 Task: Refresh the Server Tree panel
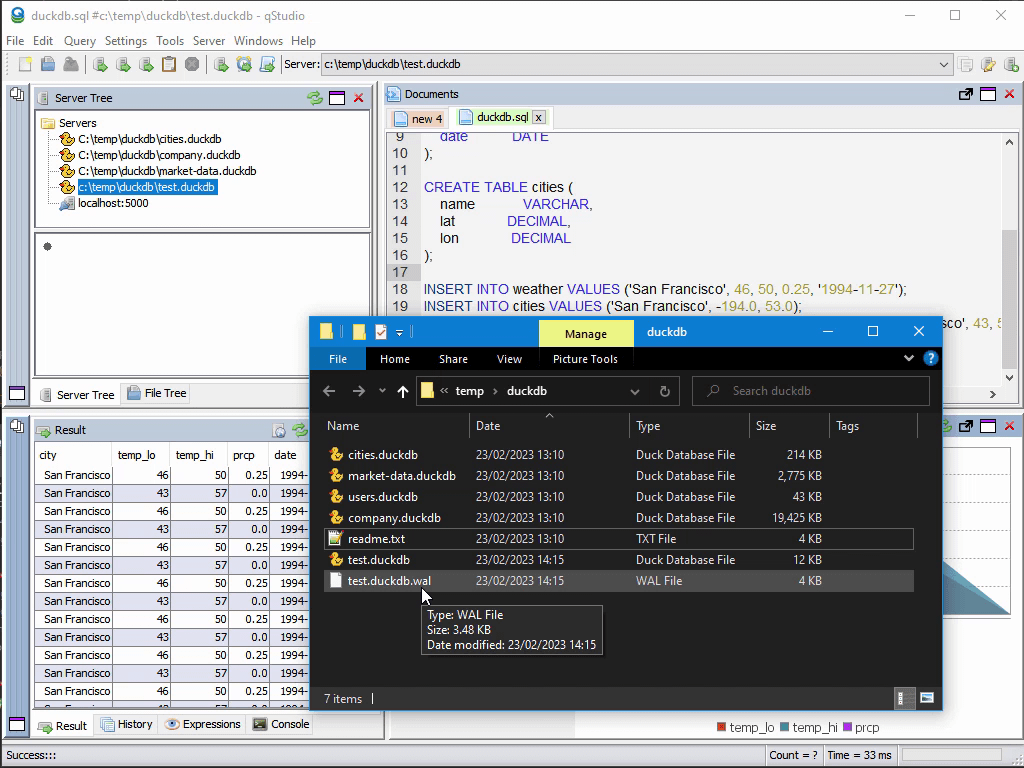pos(315,98)
